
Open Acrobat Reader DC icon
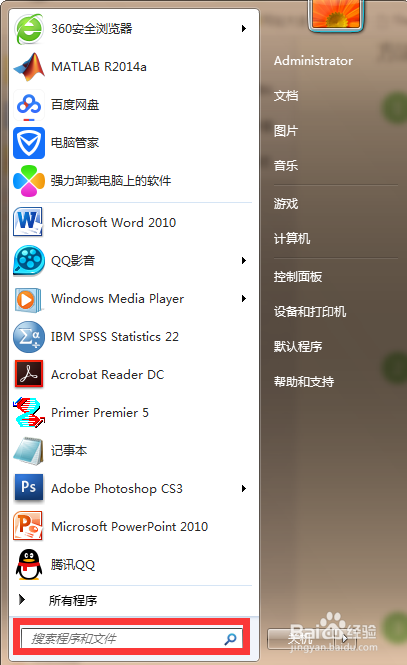tap(29, 374)
